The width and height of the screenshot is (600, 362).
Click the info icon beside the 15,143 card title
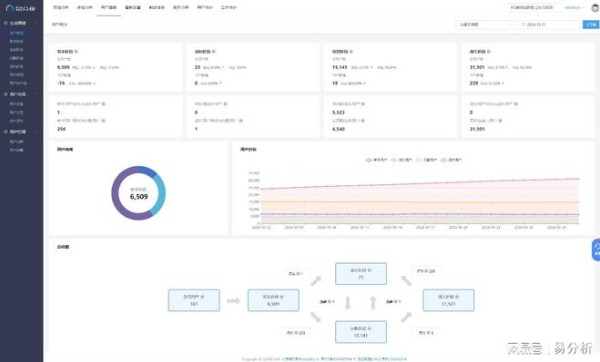coord(351,51)
